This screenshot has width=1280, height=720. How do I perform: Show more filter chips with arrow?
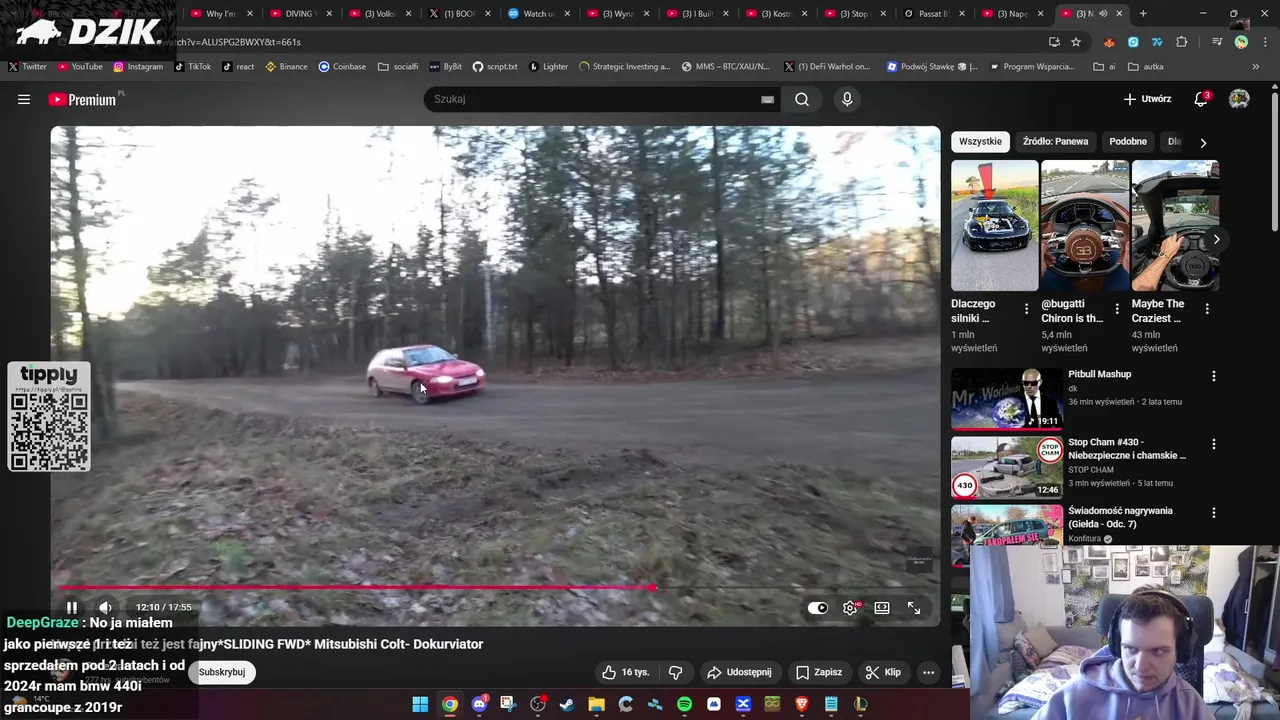coord(1203,142)
